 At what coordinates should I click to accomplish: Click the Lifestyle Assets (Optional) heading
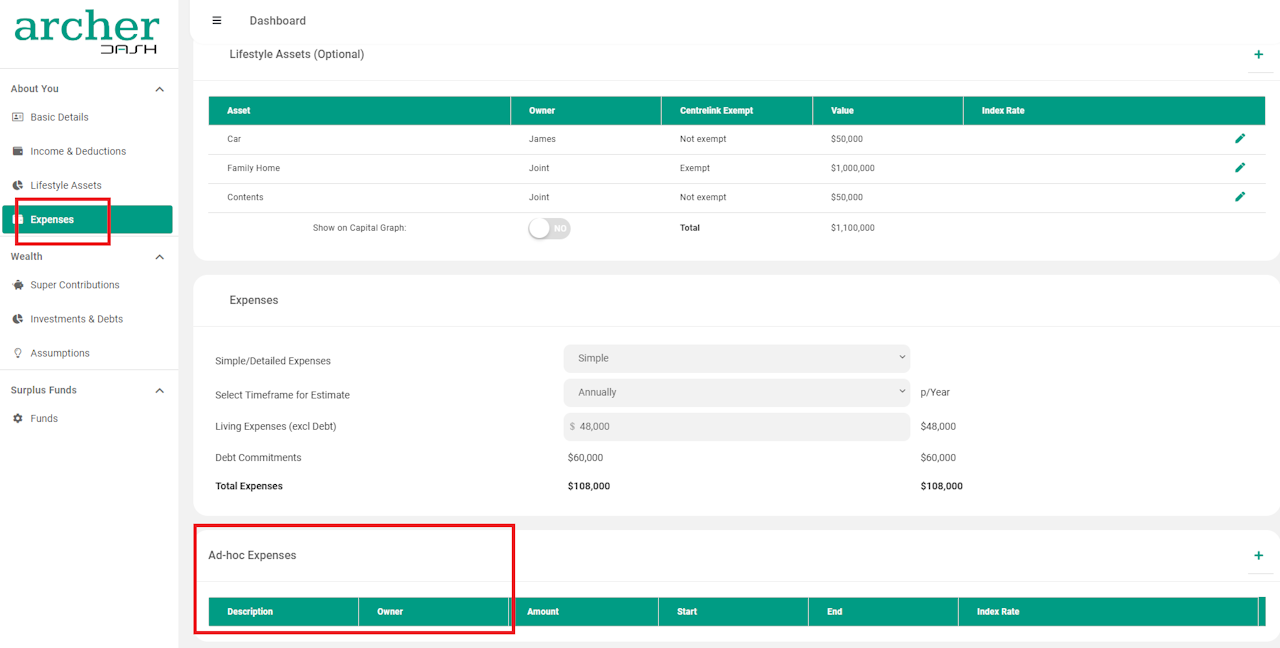(x=297, y=54)
